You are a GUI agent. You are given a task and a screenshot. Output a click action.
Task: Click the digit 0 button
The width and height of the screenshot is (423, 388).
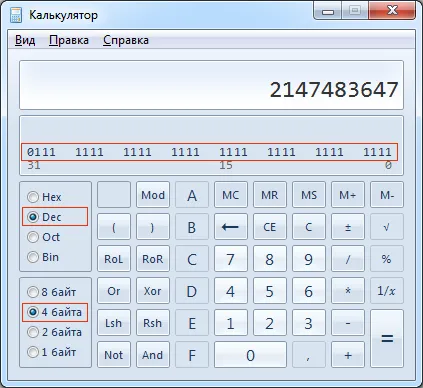click(x=250, y=355)
